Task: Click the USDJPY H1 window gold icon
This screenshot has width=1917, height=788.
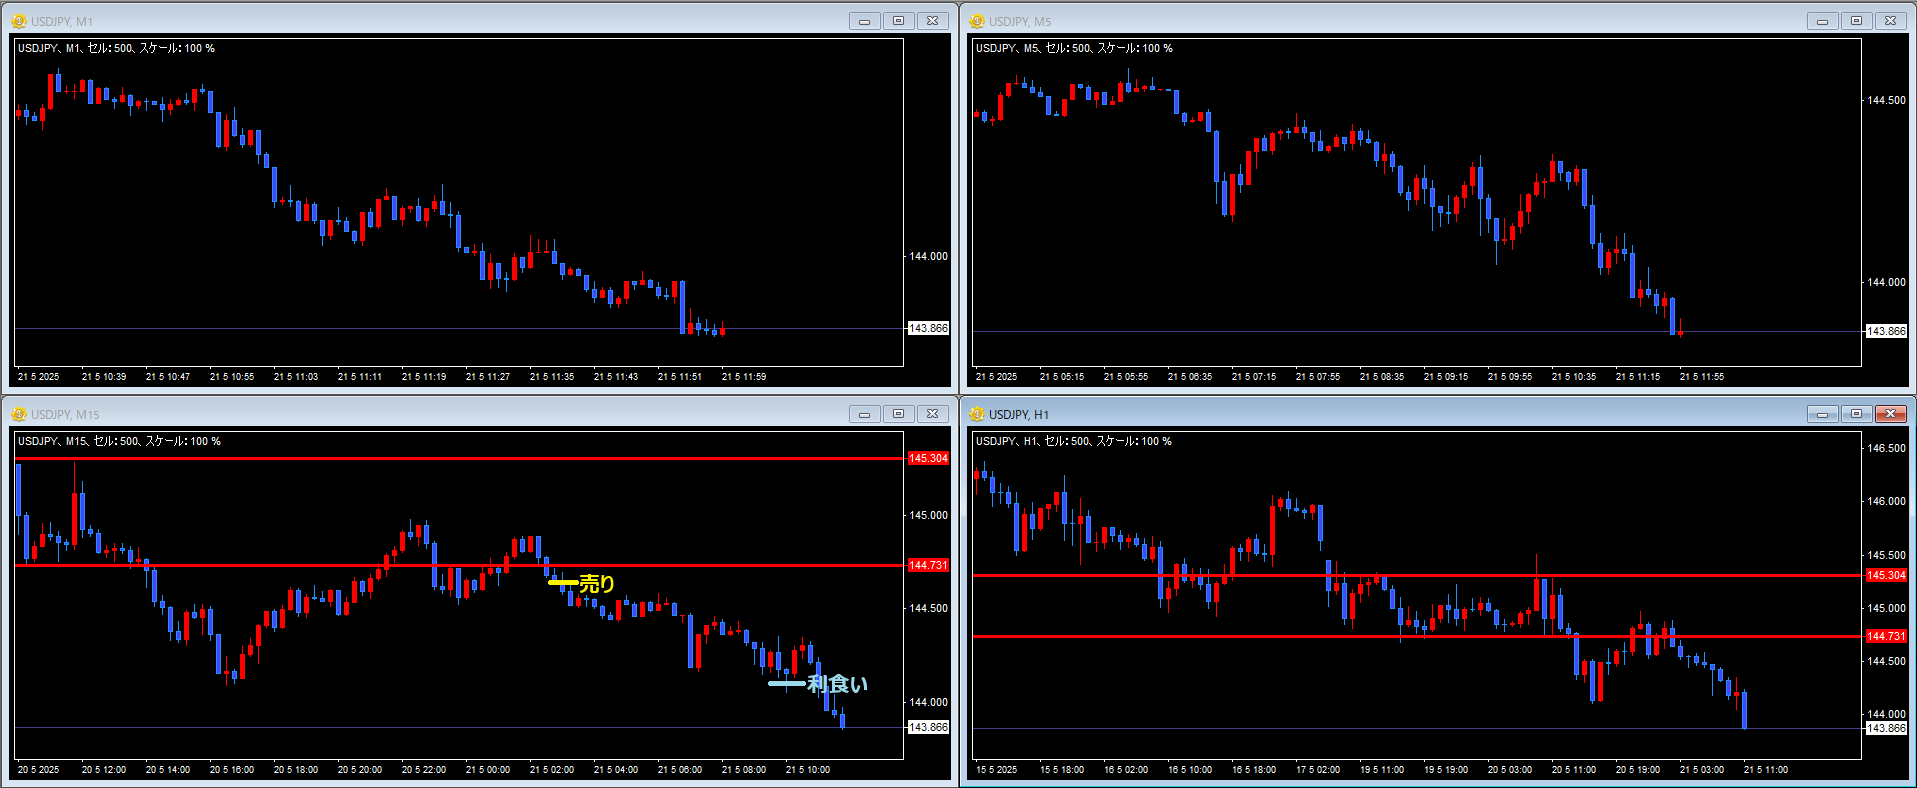Action: coord(977,414)
